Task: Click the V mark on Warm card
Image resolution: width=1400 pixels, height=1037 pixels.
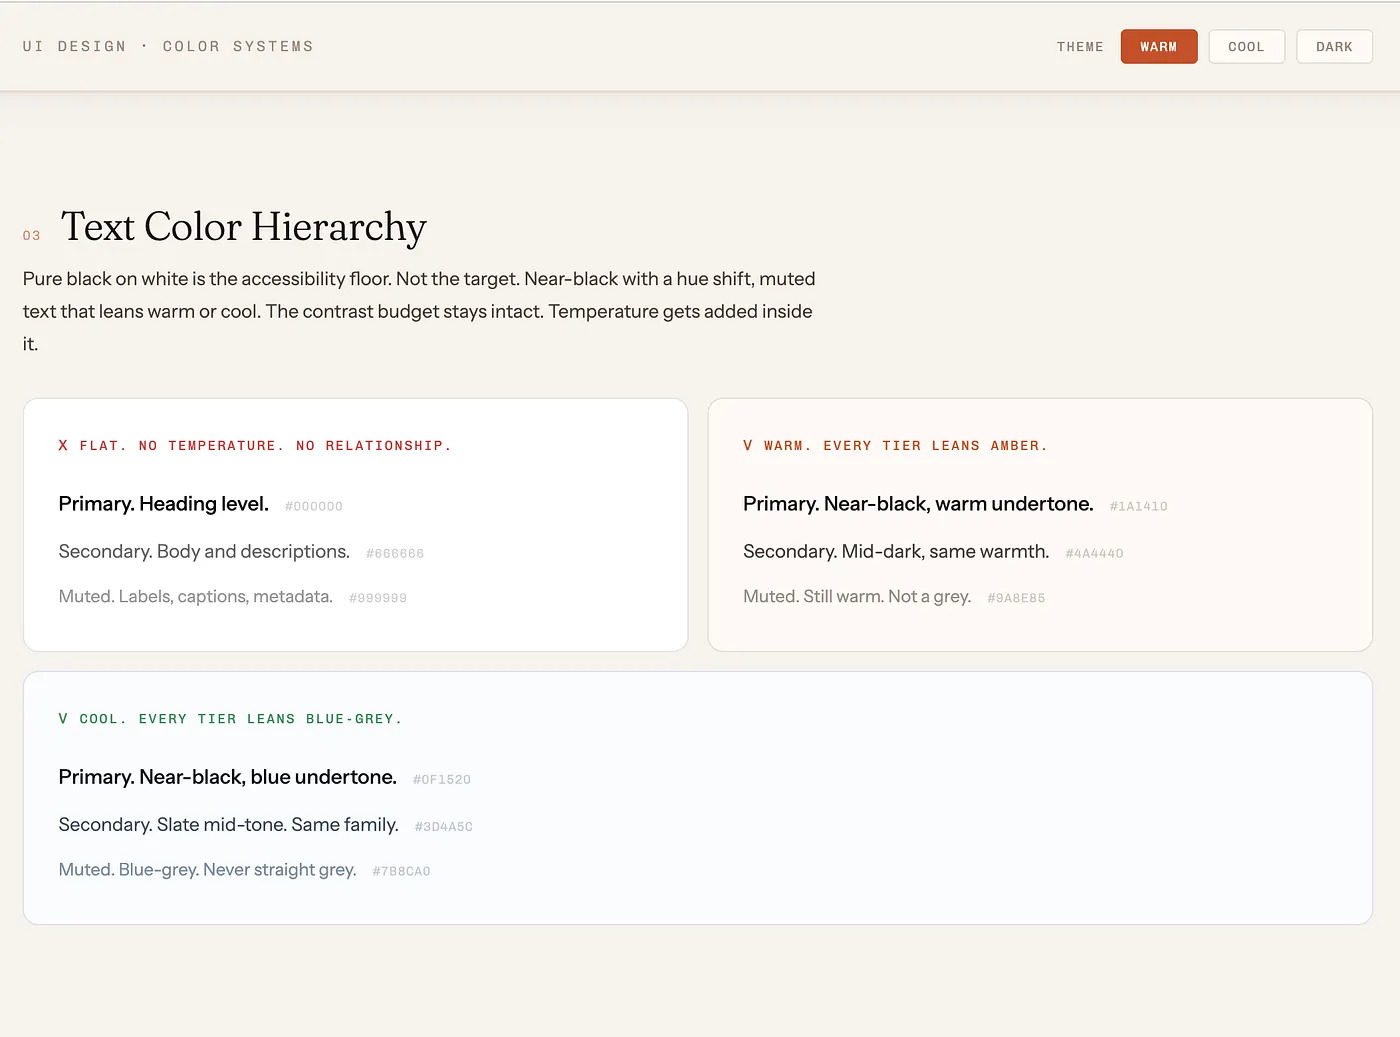Action: 748,446
